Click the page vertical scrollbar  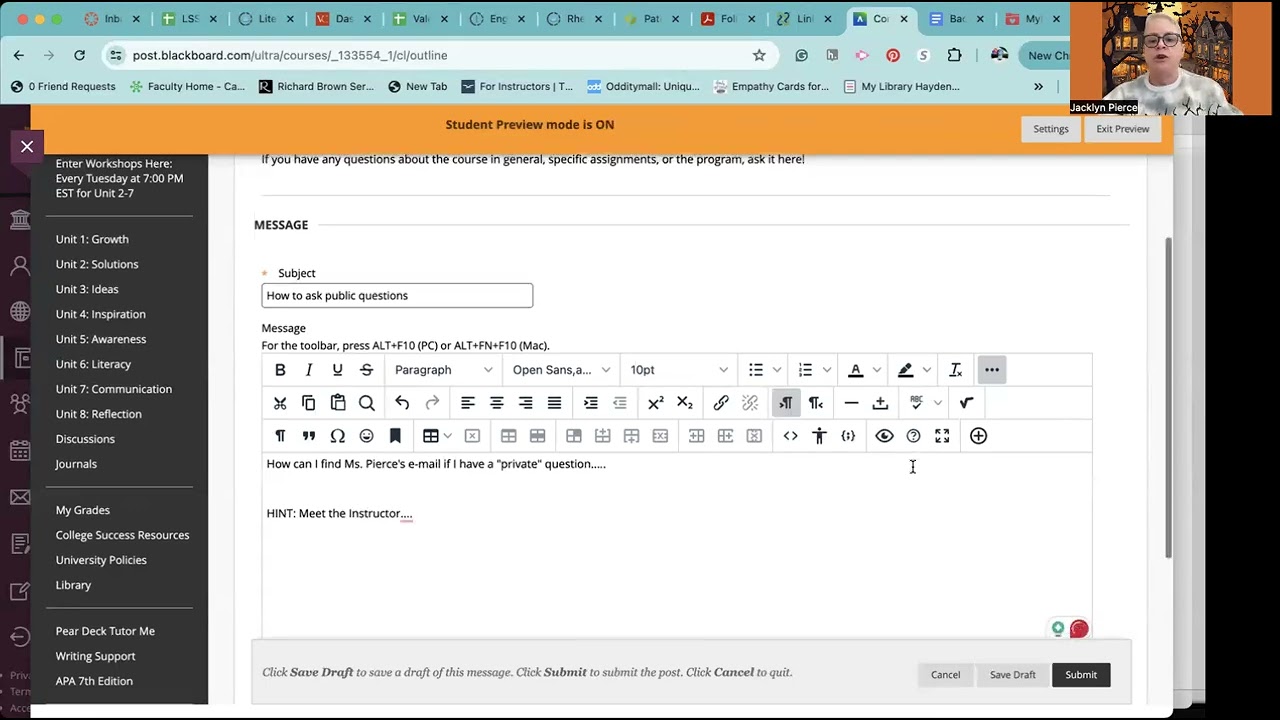coord(1168,400)
